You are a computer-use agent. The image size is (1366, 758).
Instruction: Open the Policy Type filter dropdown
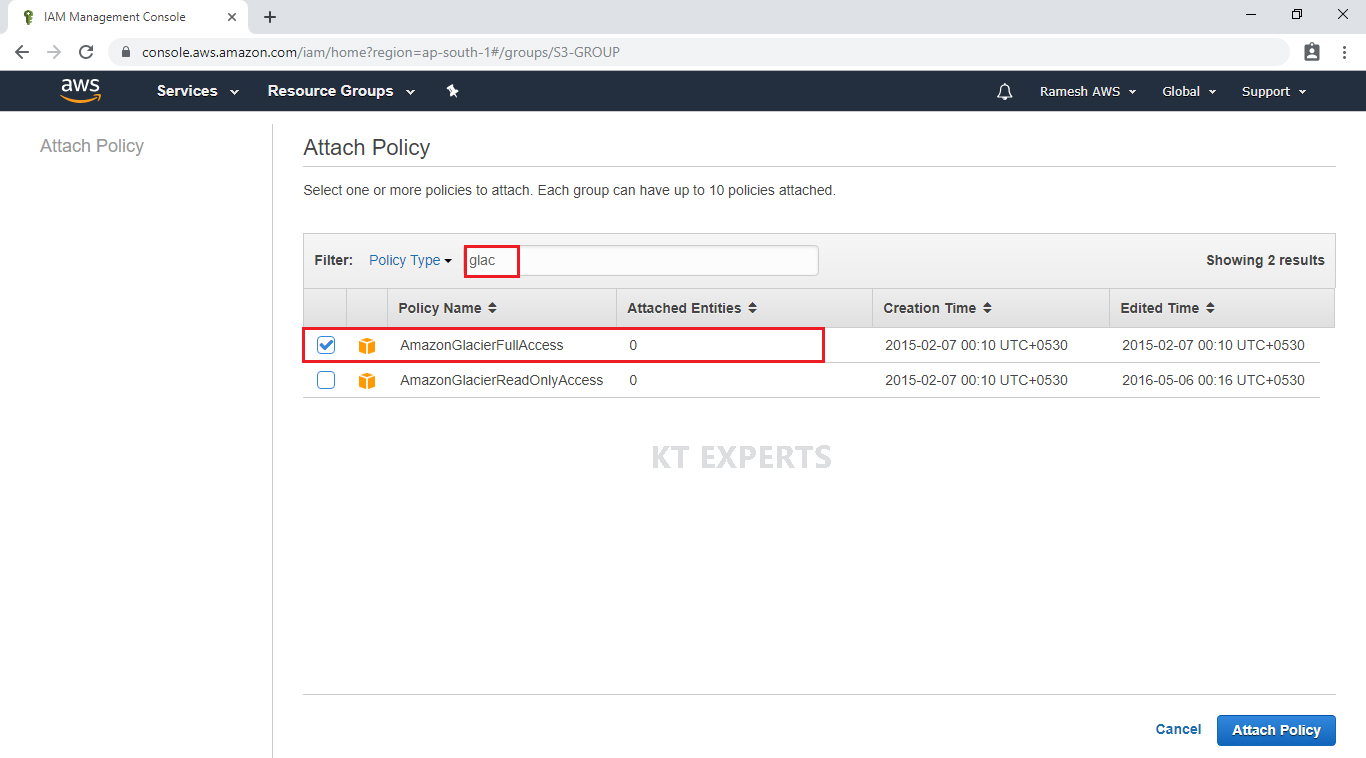point(410,260)
